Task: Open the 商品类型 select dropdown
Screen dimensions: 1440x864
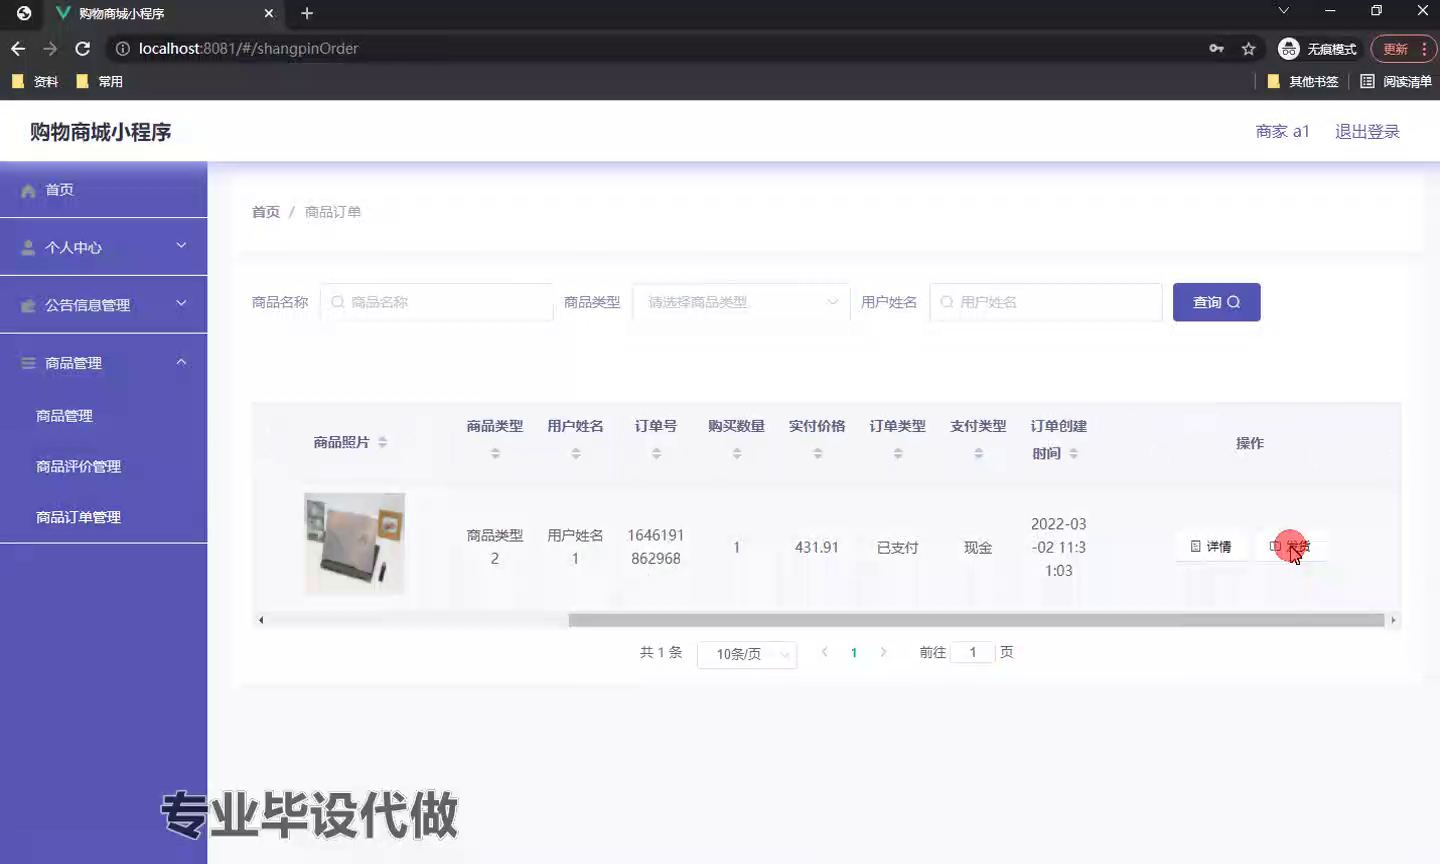Action: (741, 302)
